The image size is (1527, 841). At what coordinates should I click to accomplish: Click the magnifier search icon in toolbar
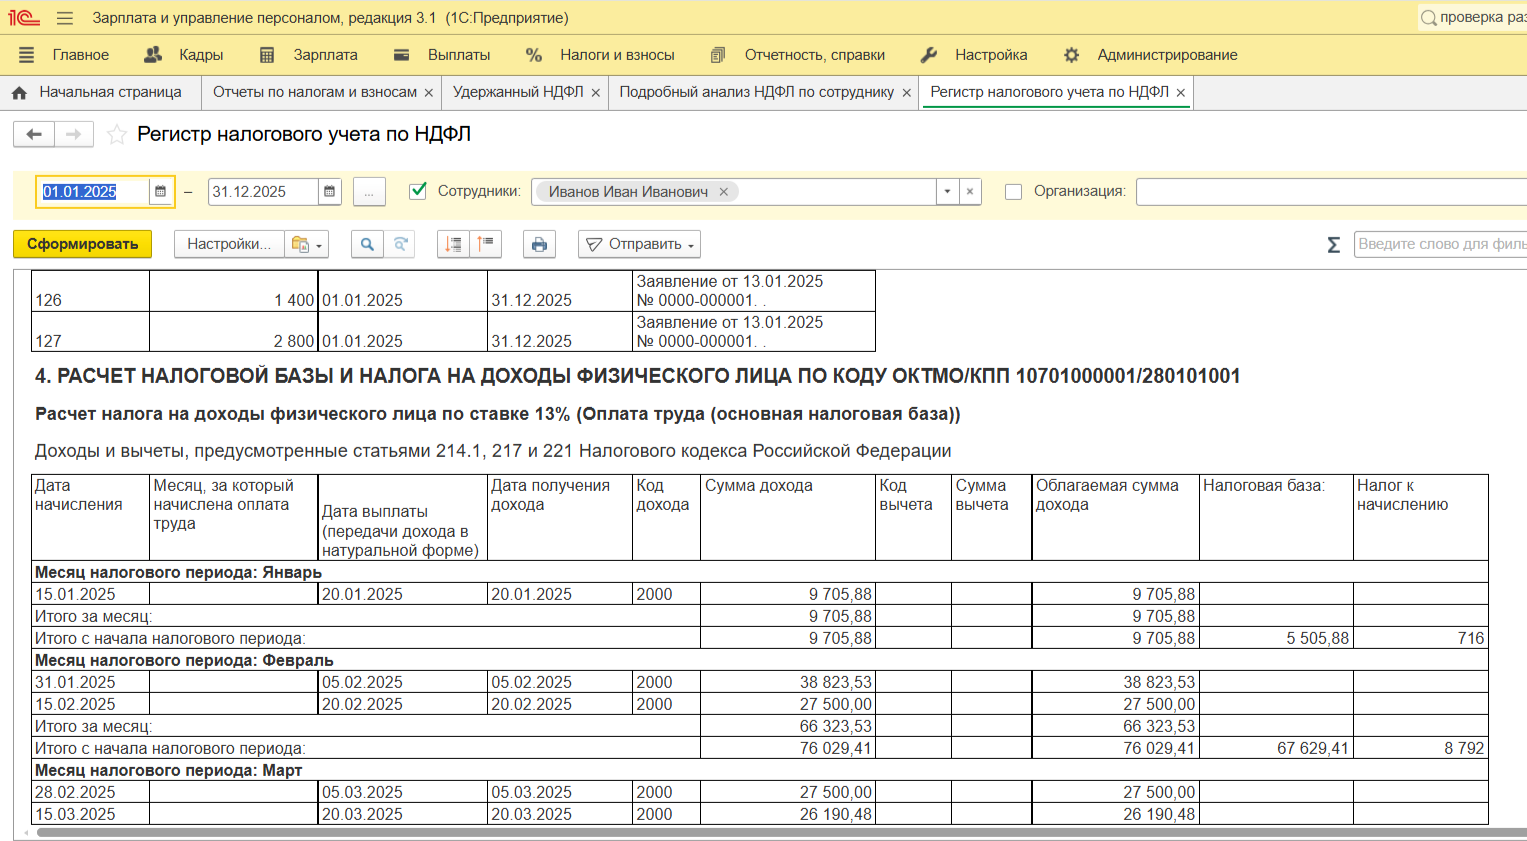click(367, 244)
